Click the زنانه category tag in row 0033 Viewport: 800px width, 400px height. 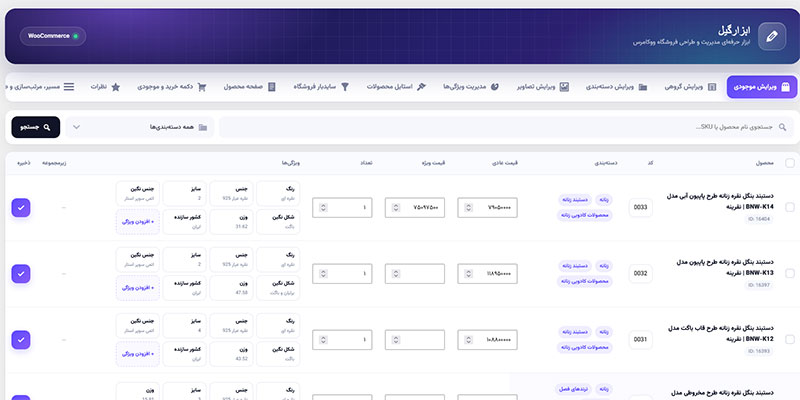pyautogui.click(x=604, y=200)
